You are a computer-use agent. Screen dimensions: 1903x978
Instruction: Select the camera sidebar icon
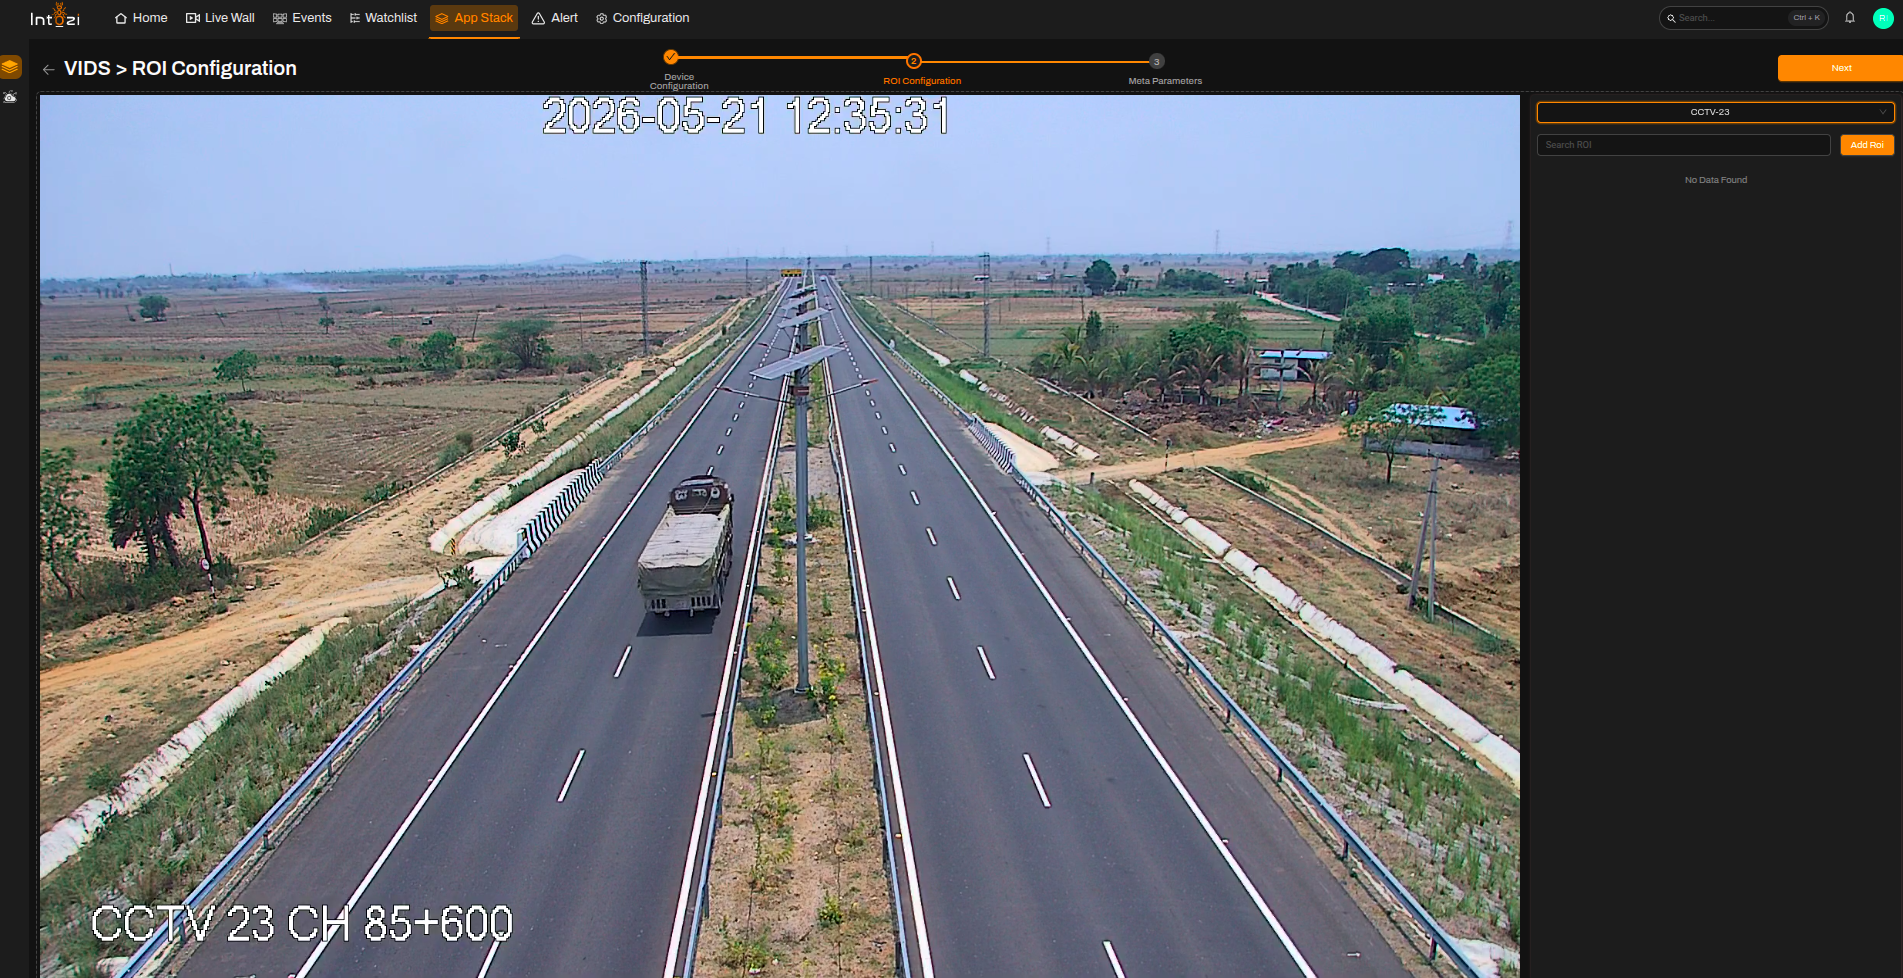10,97
